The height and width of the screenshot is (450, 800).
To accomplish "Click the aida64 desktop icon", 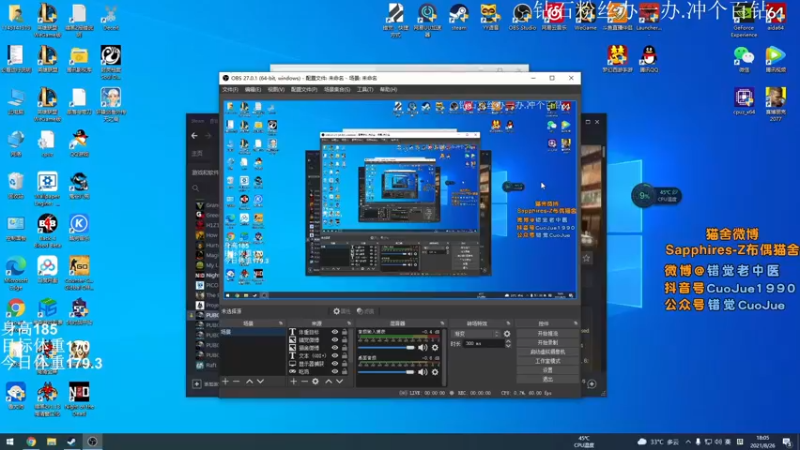I will tap(776, 17).
